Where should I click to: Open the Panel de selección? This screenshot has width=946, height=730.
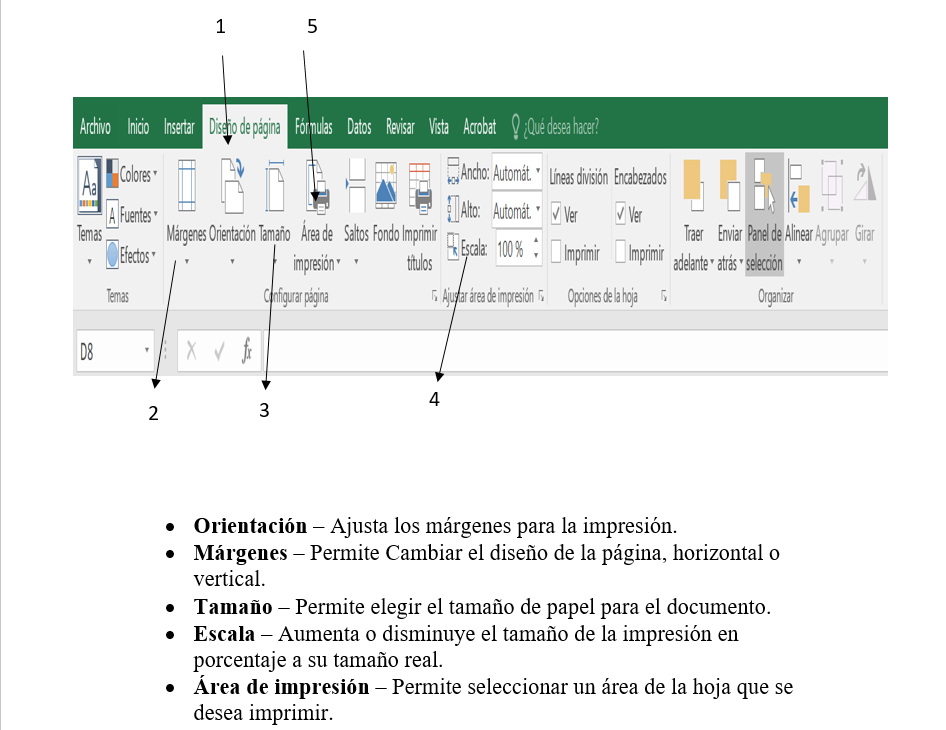764,214
